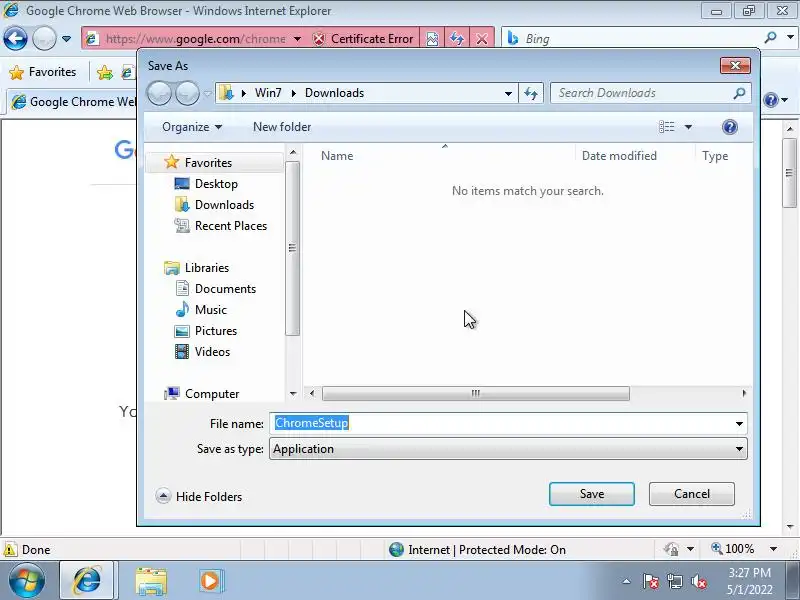Change your view icon in dialog
This screenshot has width=800, height=600.
click(x=666, y=127)
